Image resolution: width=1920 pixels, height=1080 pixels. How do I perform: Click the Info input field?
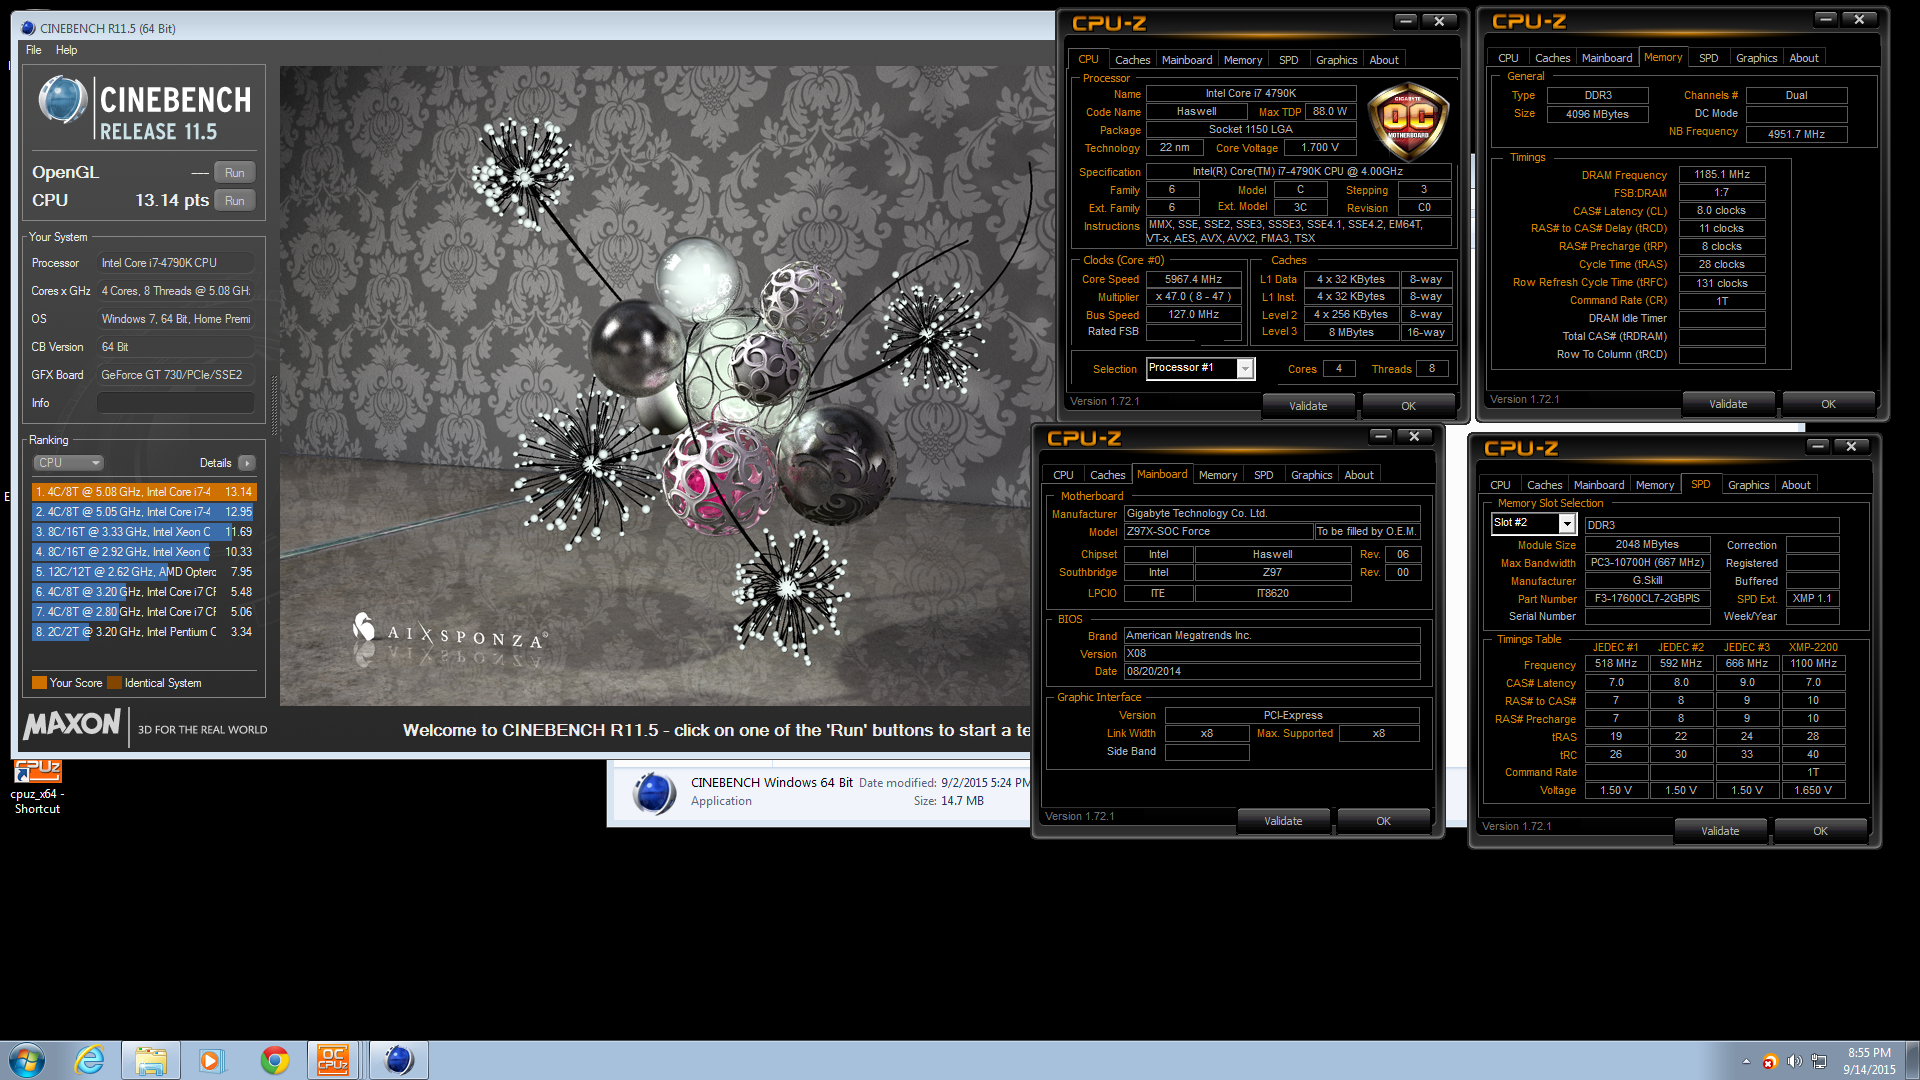click(x=175, y=403)
